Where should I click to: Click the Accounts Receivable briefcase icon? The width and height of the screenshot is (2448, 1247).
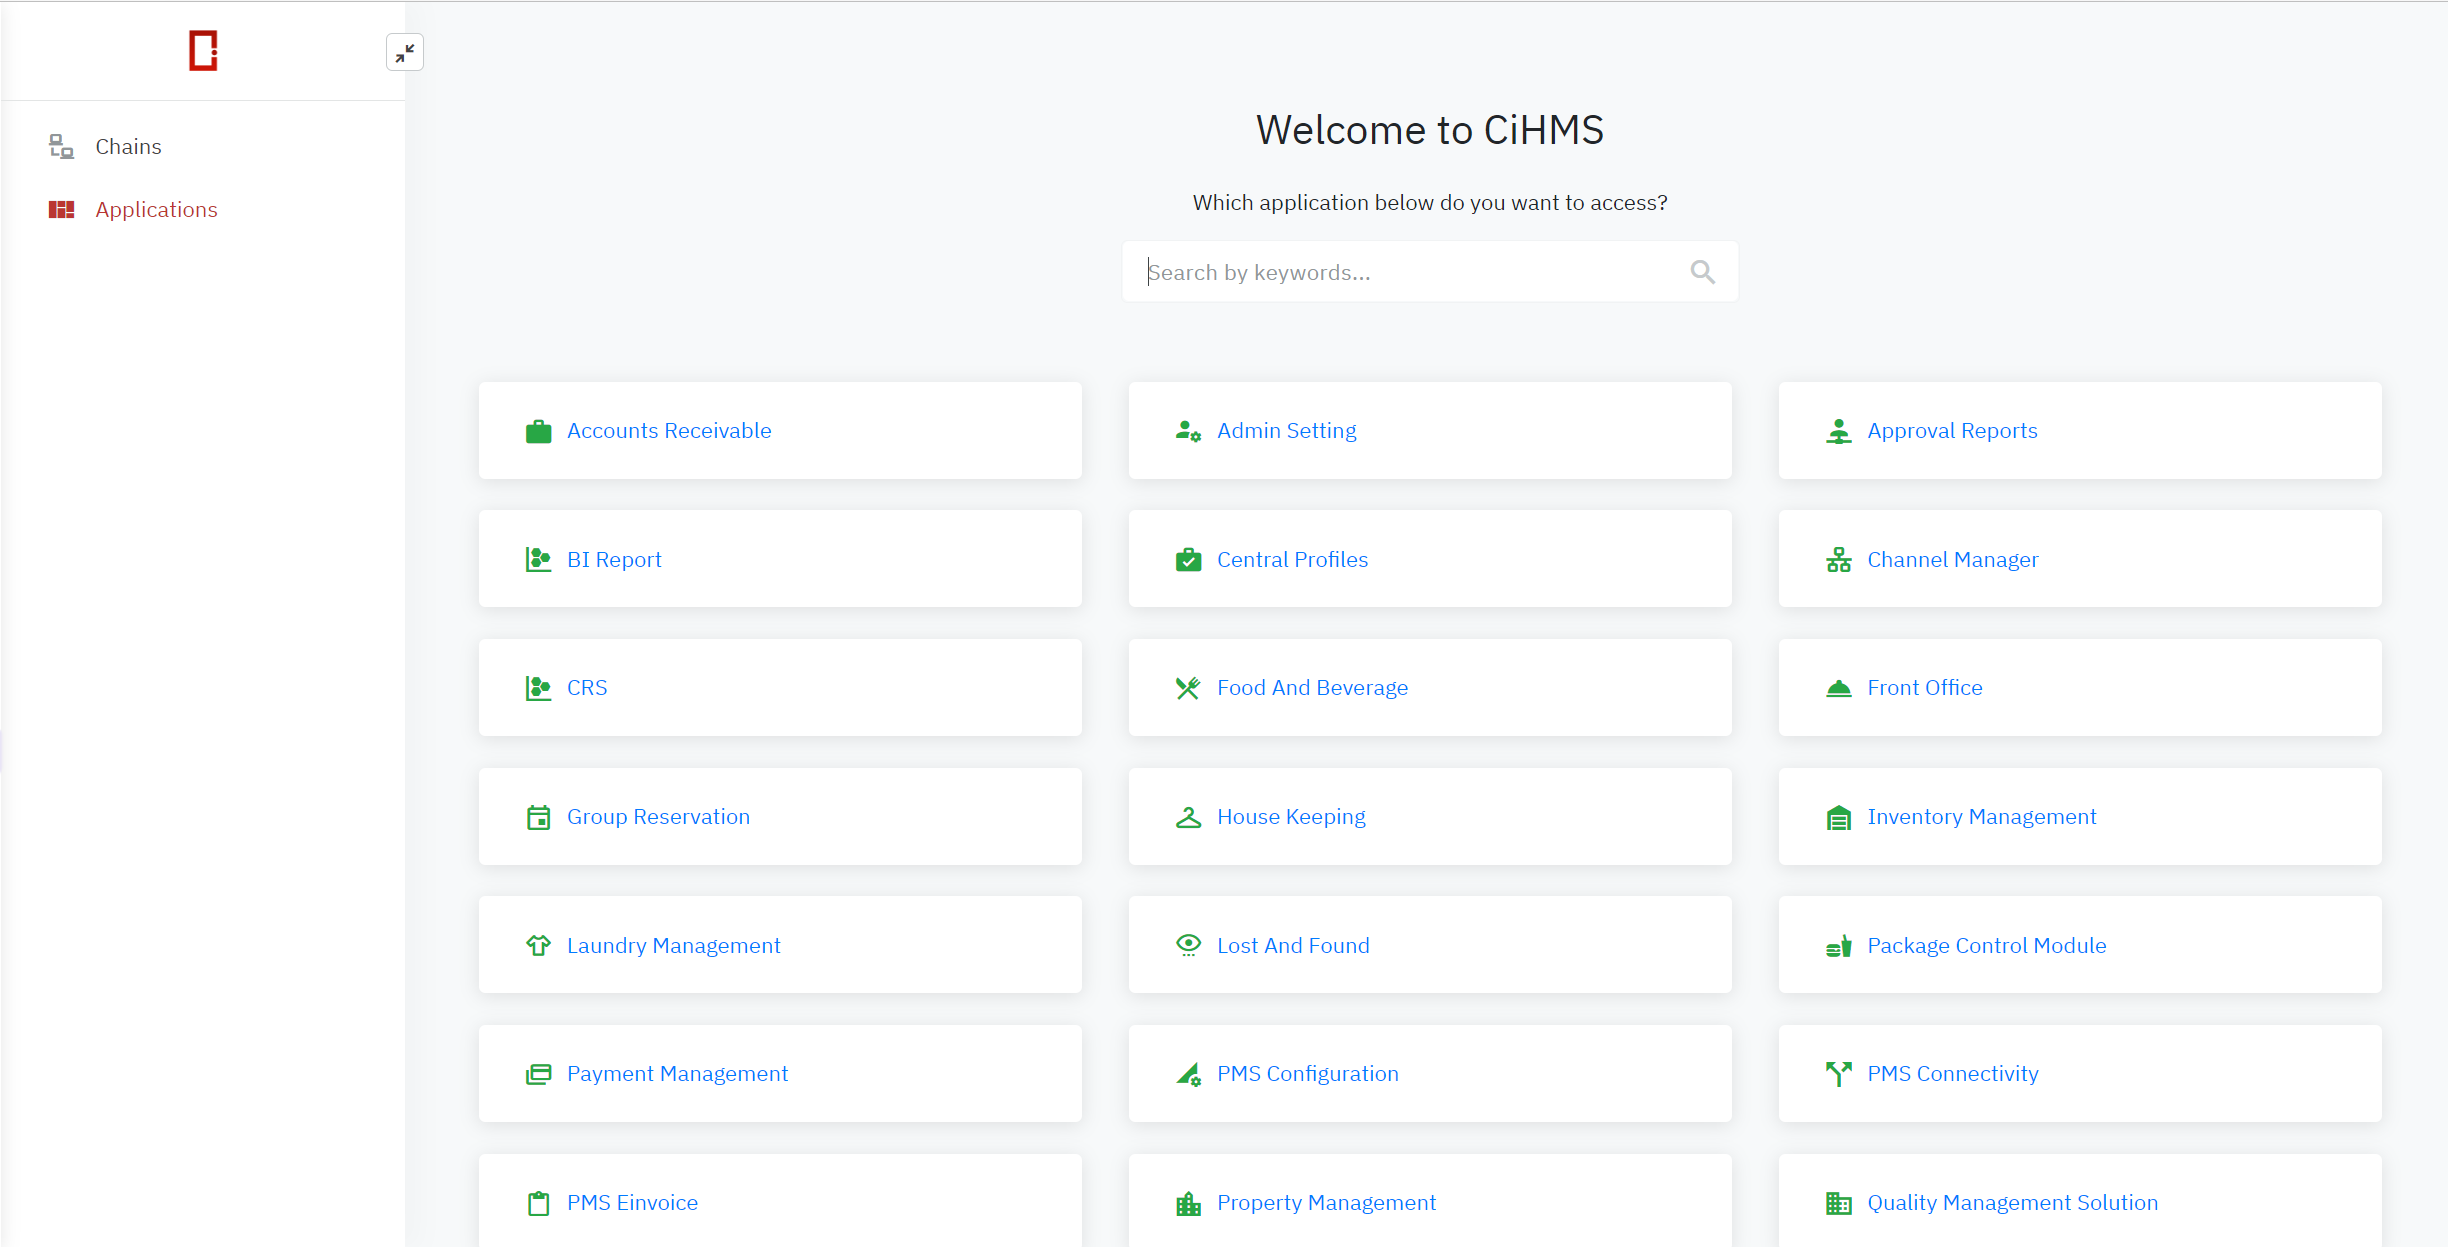pyautogui.click(x=538, y=431)
